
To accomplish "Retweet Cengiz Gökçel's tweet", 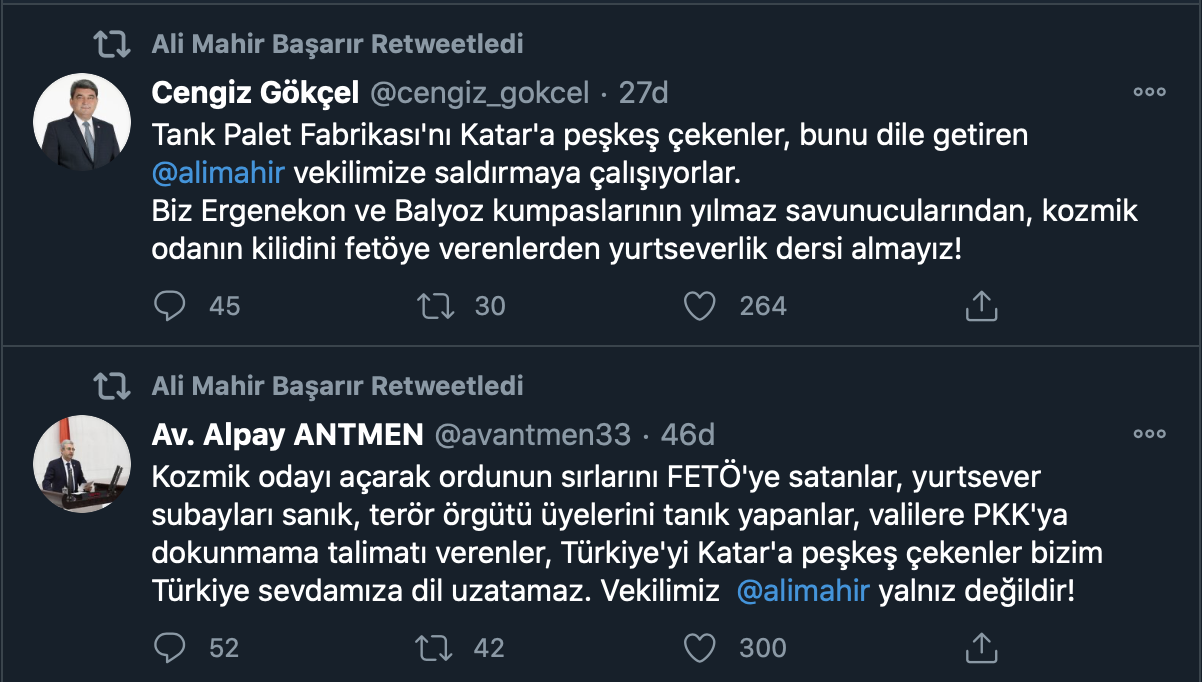I will click(435, 306).
